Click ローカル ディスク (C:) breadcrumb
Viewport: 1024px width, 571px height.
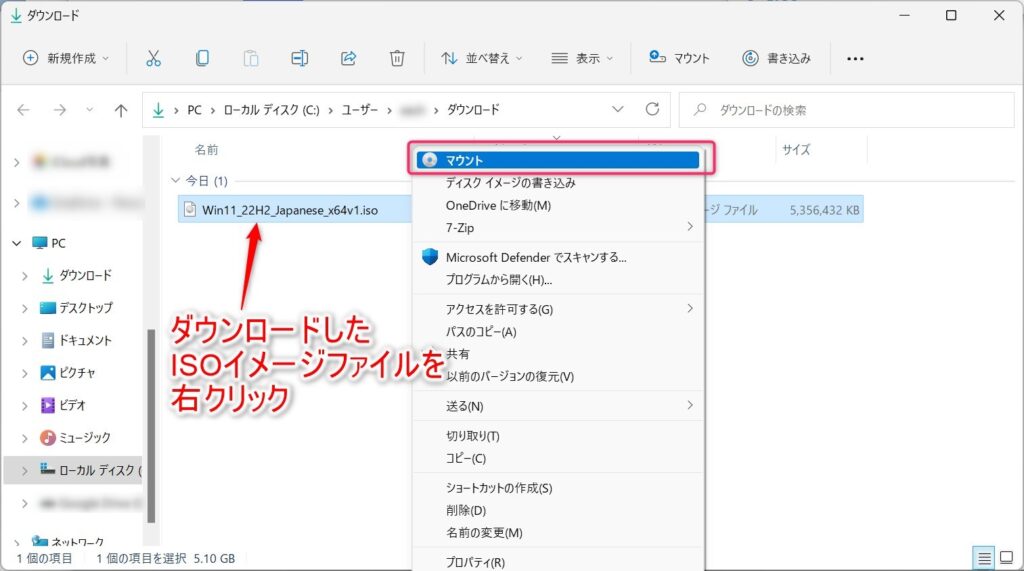[x=272, y=110]
